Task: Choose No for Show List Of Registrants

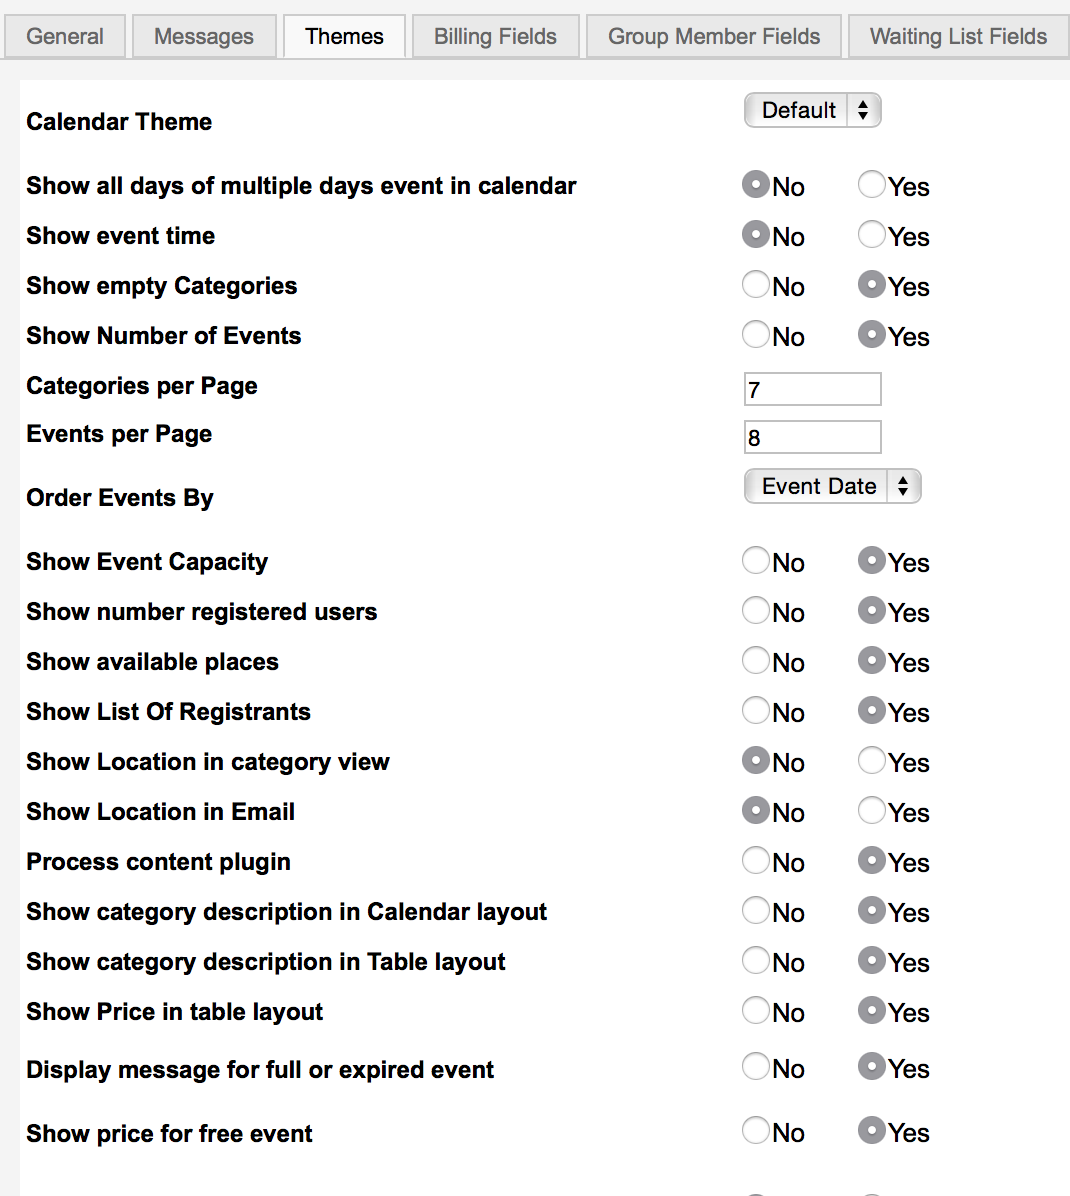Action: (x=756, y=710)
